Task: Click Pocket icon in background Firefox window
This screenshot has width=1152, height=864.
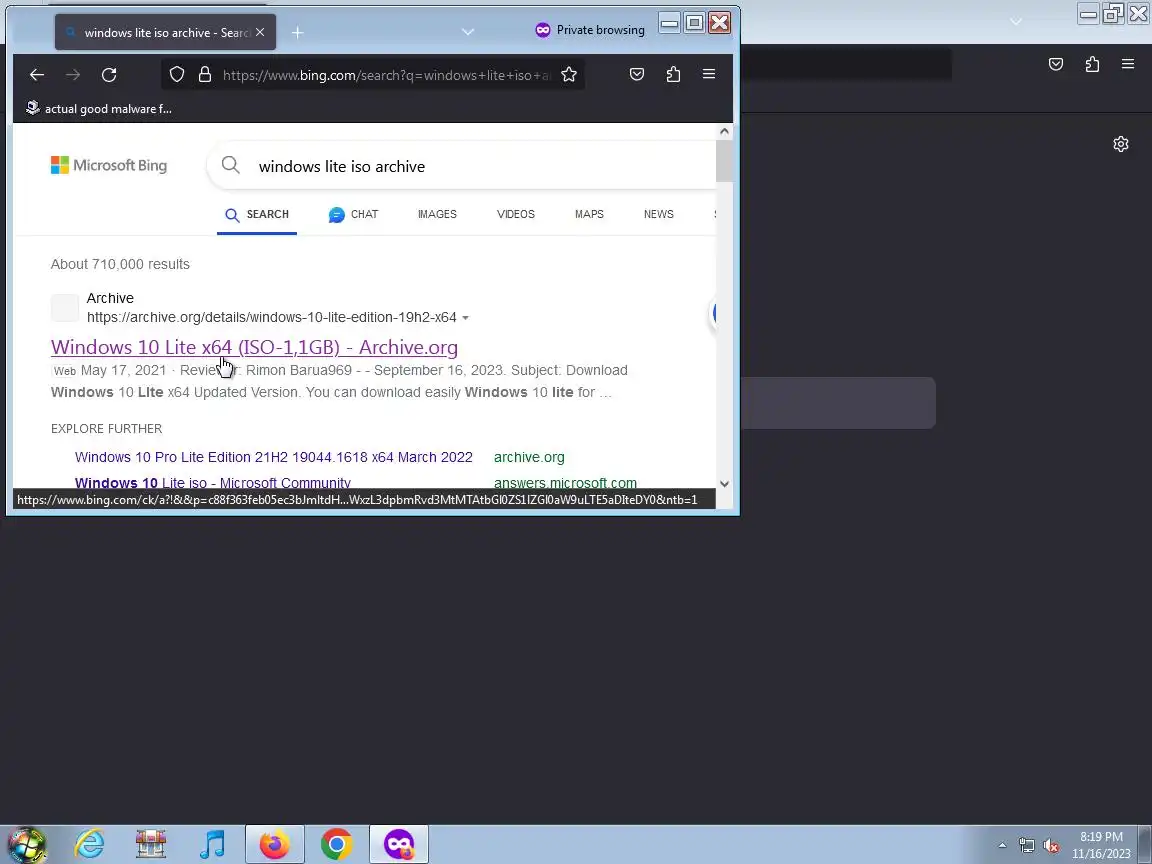Action: click(x=1056, y=65)
